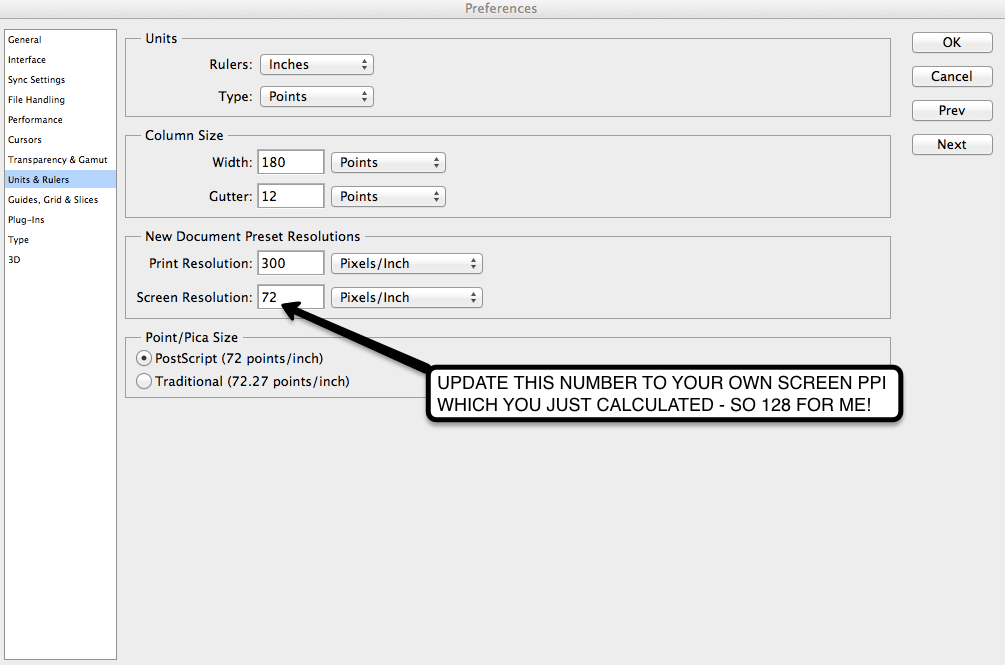Open the Gutter units dropdown
1005x665 pixels.
(x=388, y=197)
